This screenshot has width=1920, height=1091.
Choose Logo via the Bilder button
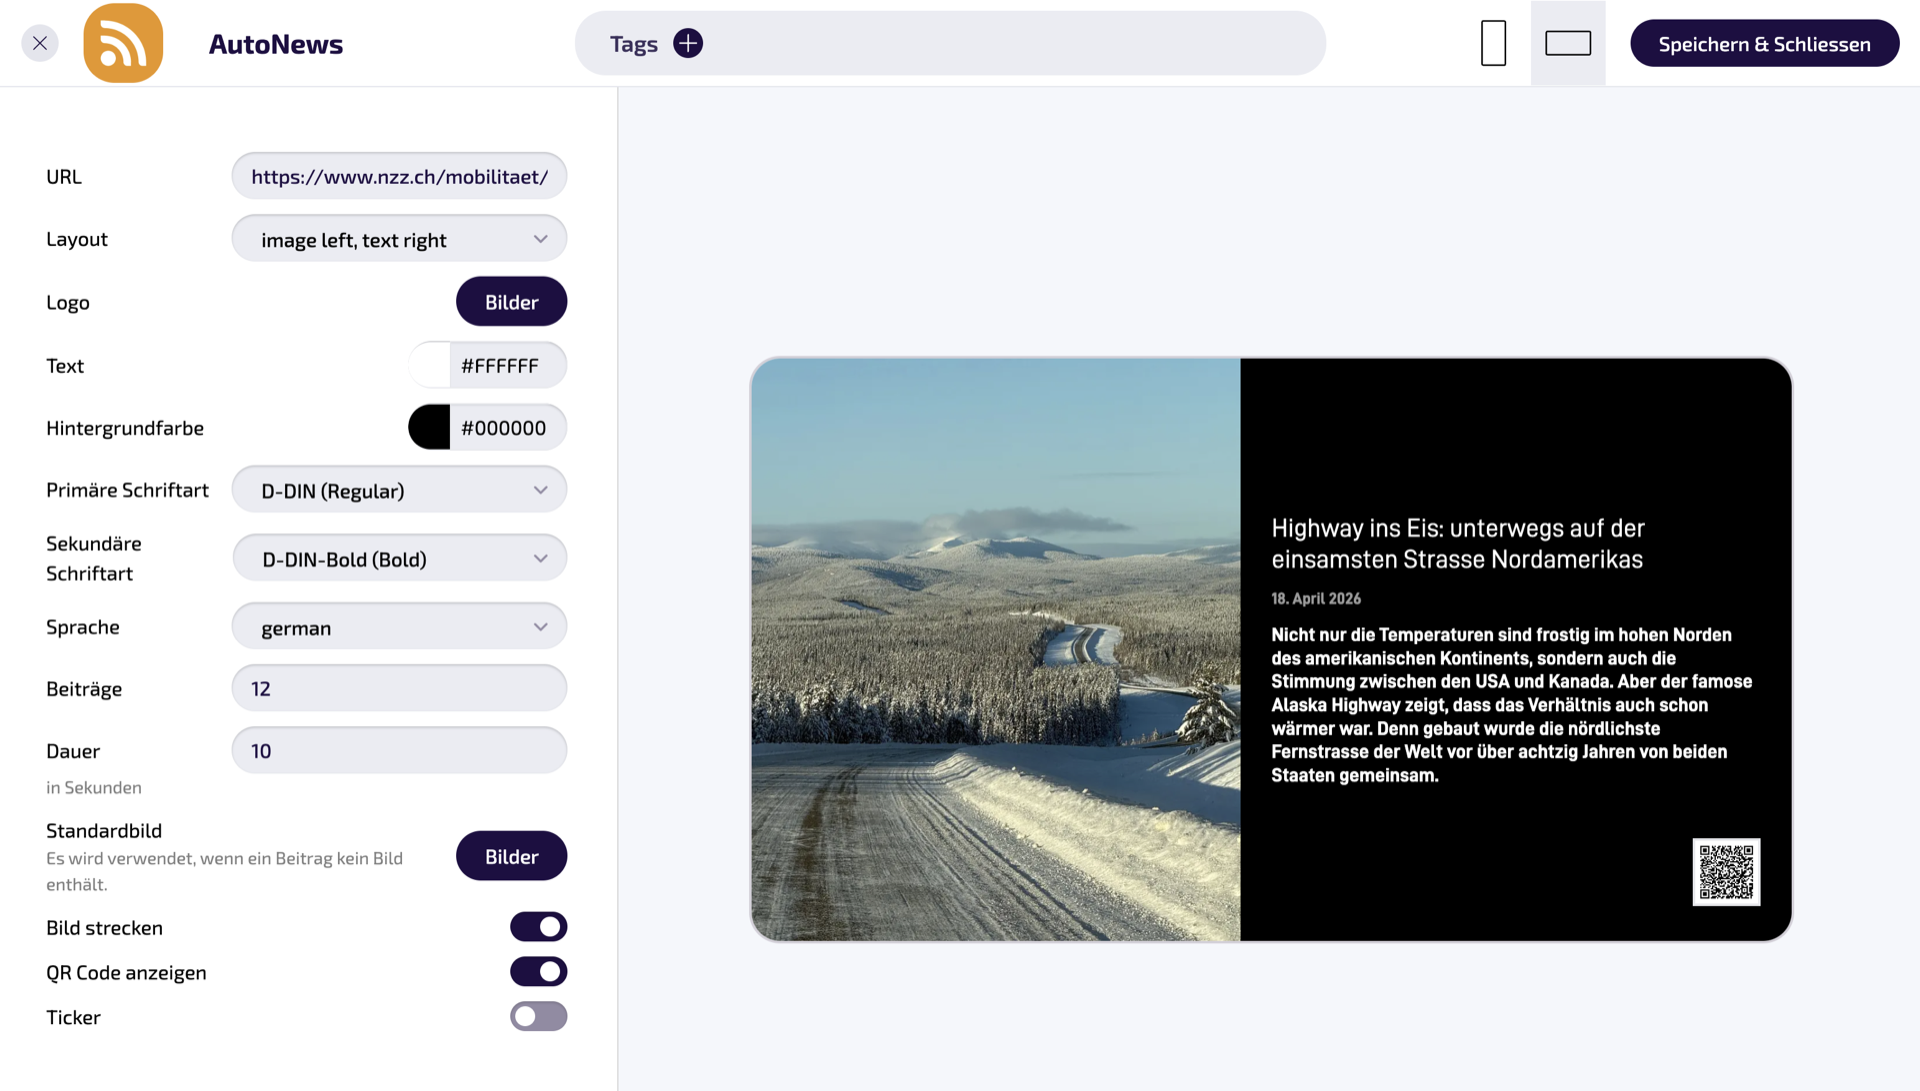(511, 302)
